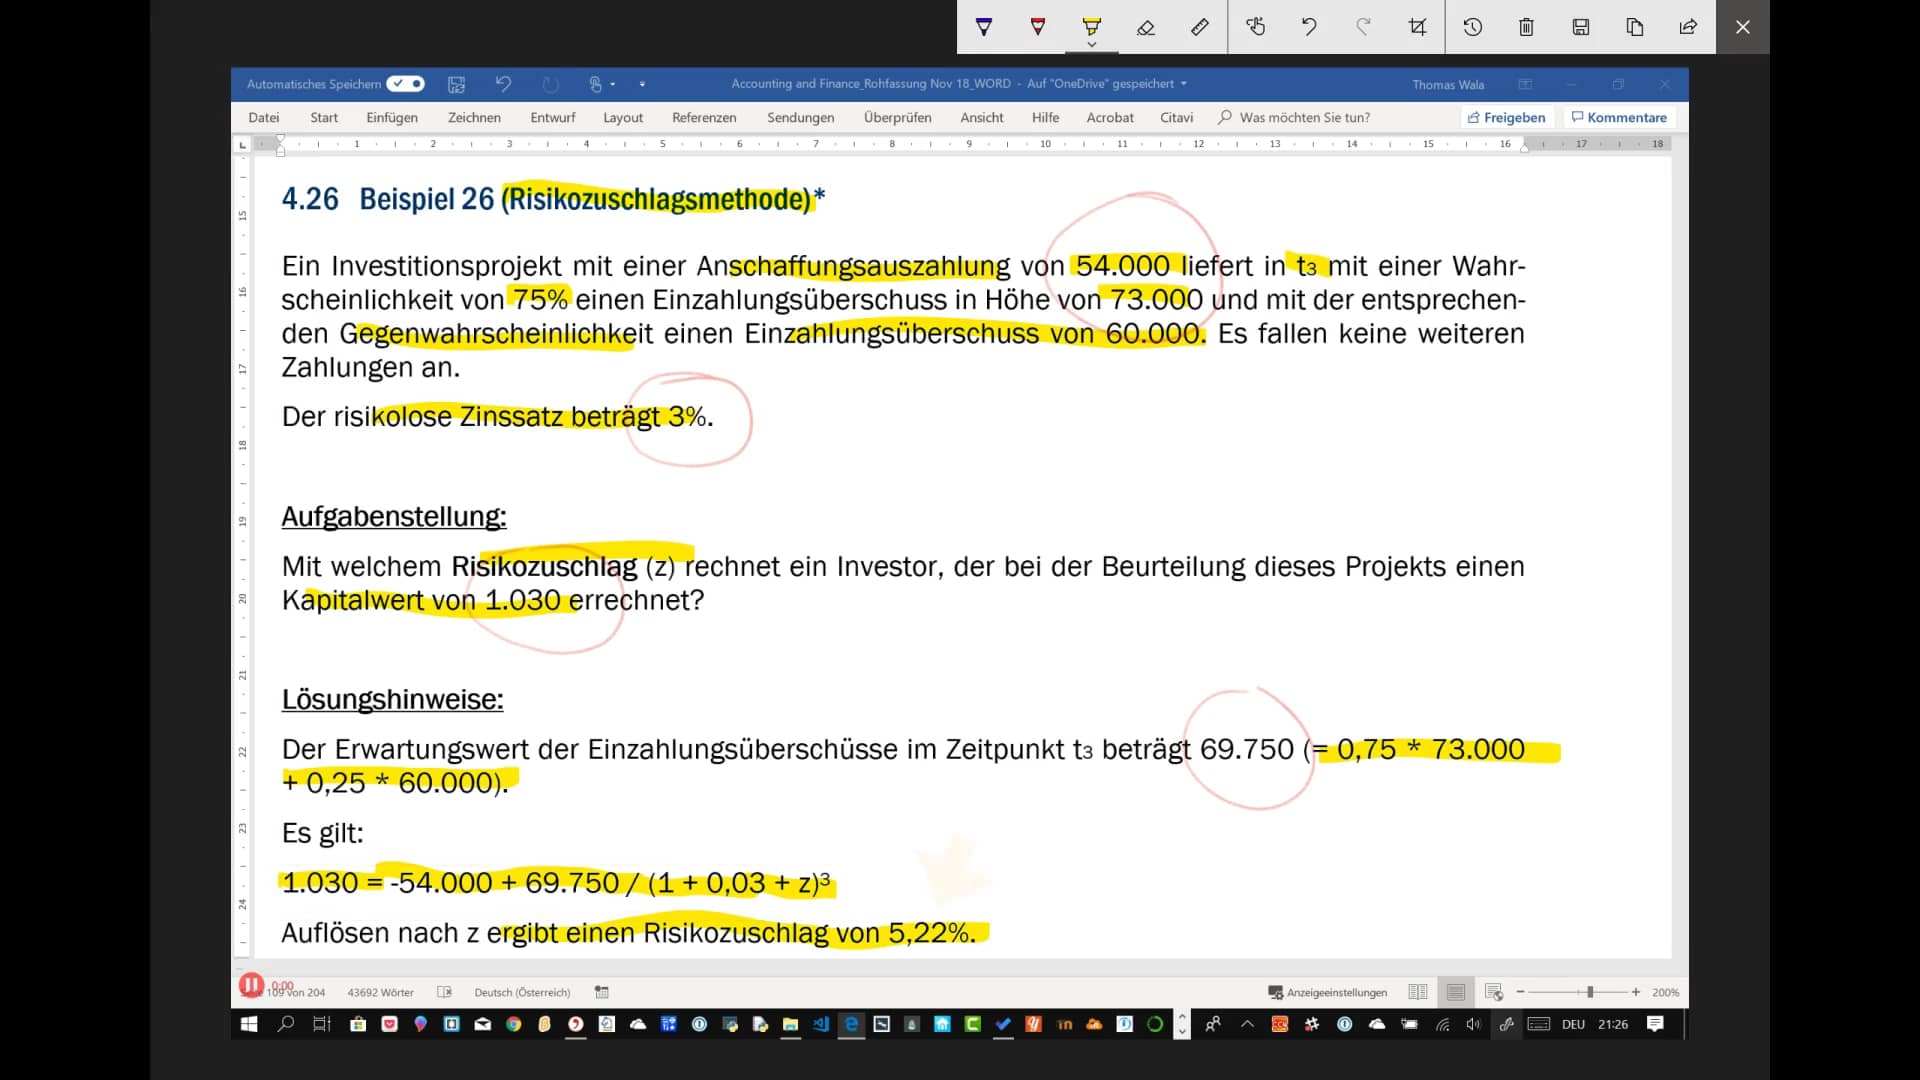Viewport: 1920px width, 1080px height.
Task: Open the Referenzen tab
Action: coord(704,117)
